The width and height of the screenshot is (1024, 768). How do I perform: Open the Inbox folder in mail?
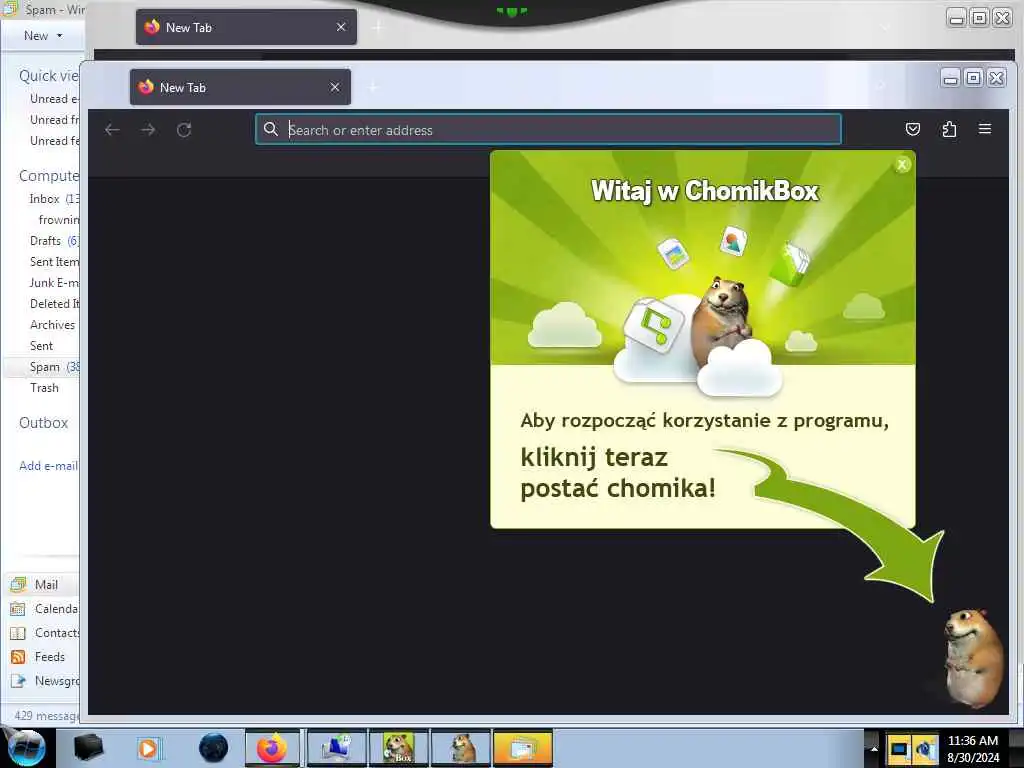pos(54,199)
